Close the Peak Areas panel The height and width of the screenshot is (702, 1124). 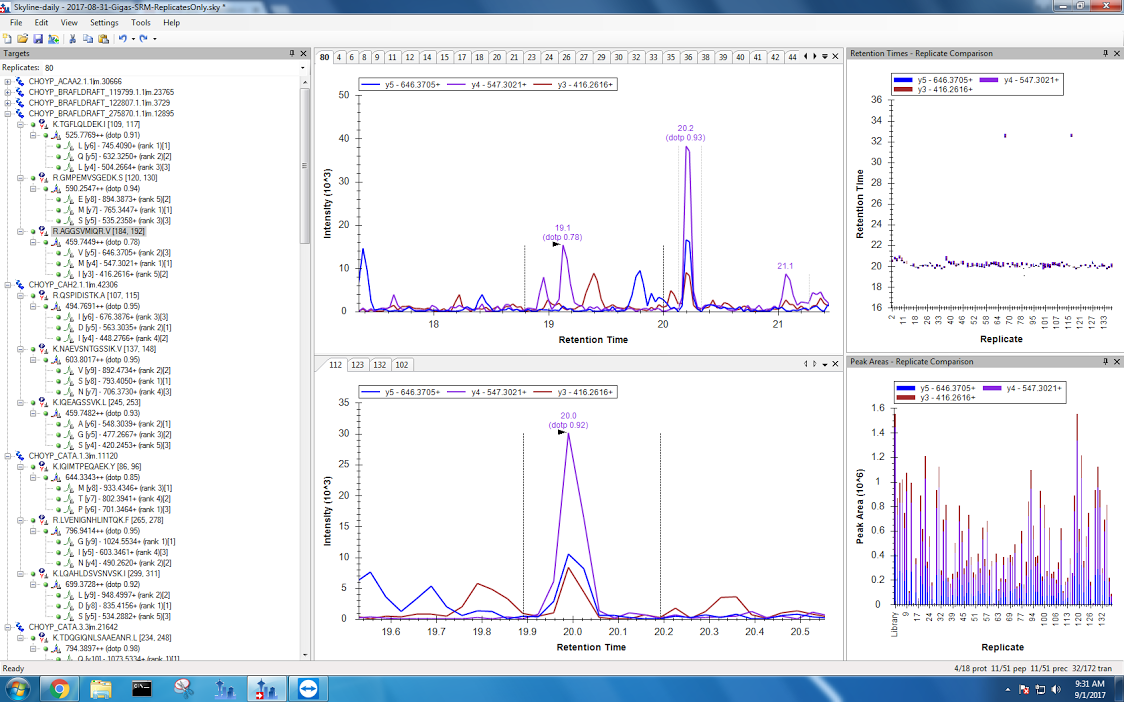click(x=1116, y=361)
